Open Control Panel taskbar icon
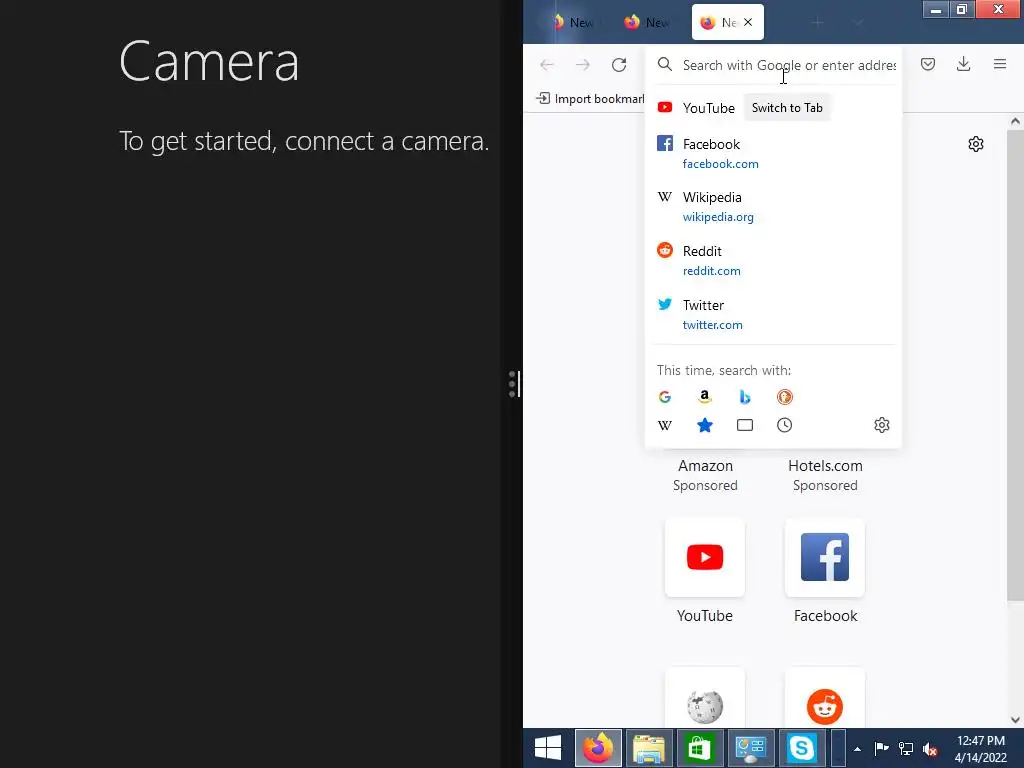This screenshot has height=768, width=1024. 750,748
